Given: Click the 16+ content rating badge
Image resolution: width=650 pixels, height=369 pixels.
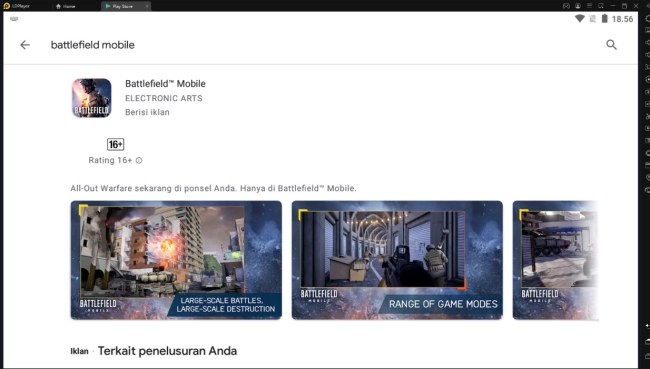Looking at the screenshot, I should tap(116, 144).
